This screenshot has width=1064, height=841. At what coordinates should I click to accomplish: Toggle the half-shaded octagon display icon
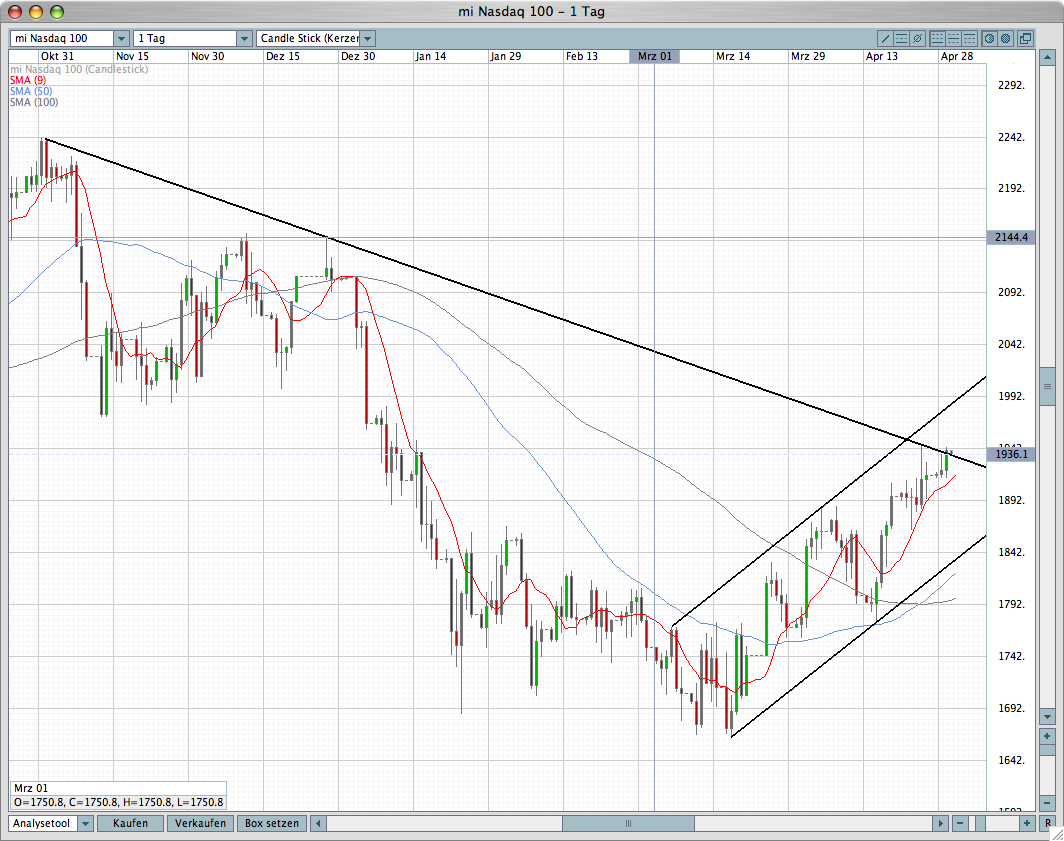(x=989, y=39)
